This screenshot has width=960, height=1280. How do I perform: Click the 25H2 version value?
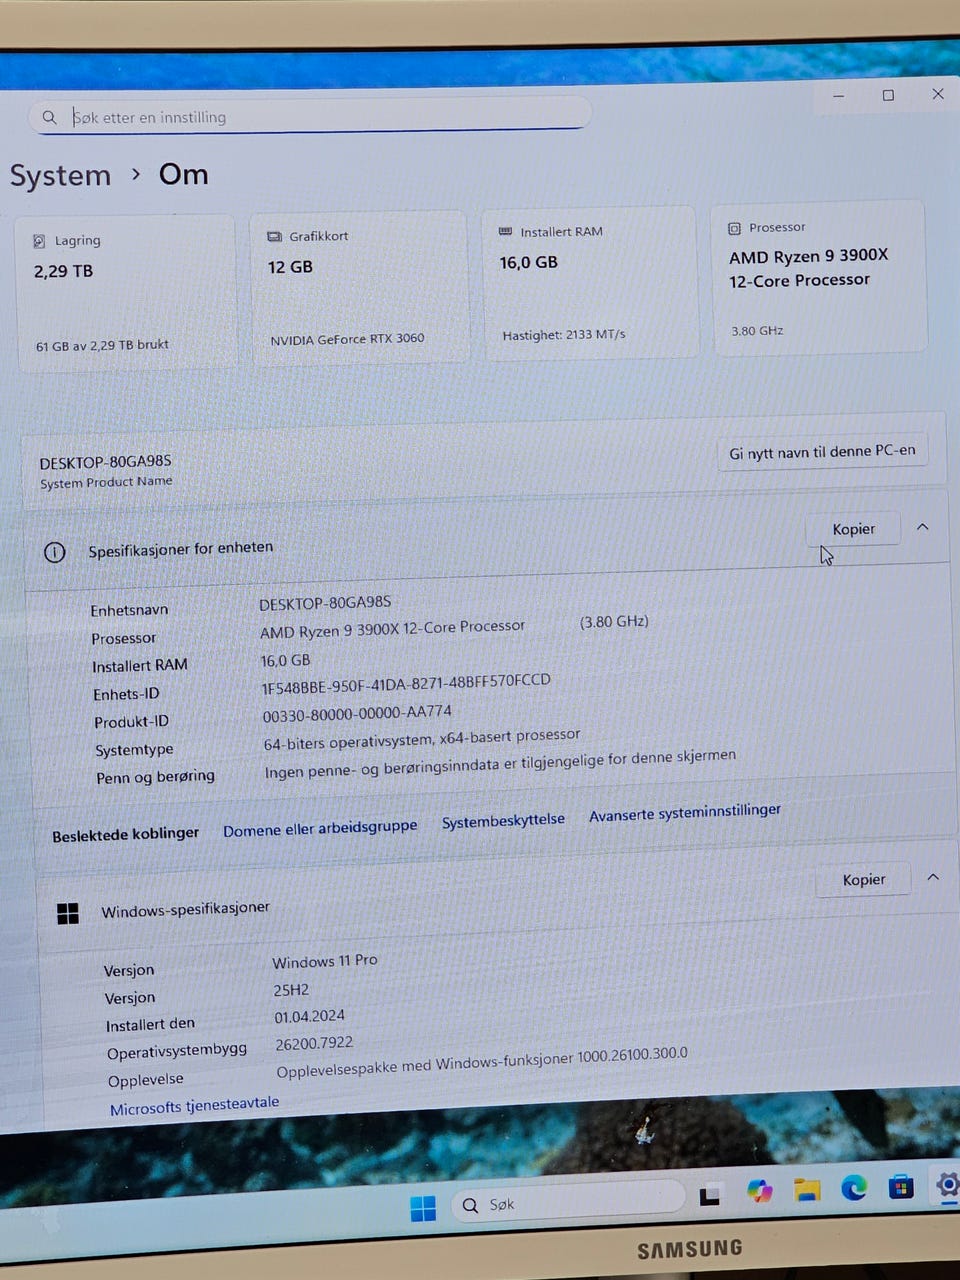291,990
